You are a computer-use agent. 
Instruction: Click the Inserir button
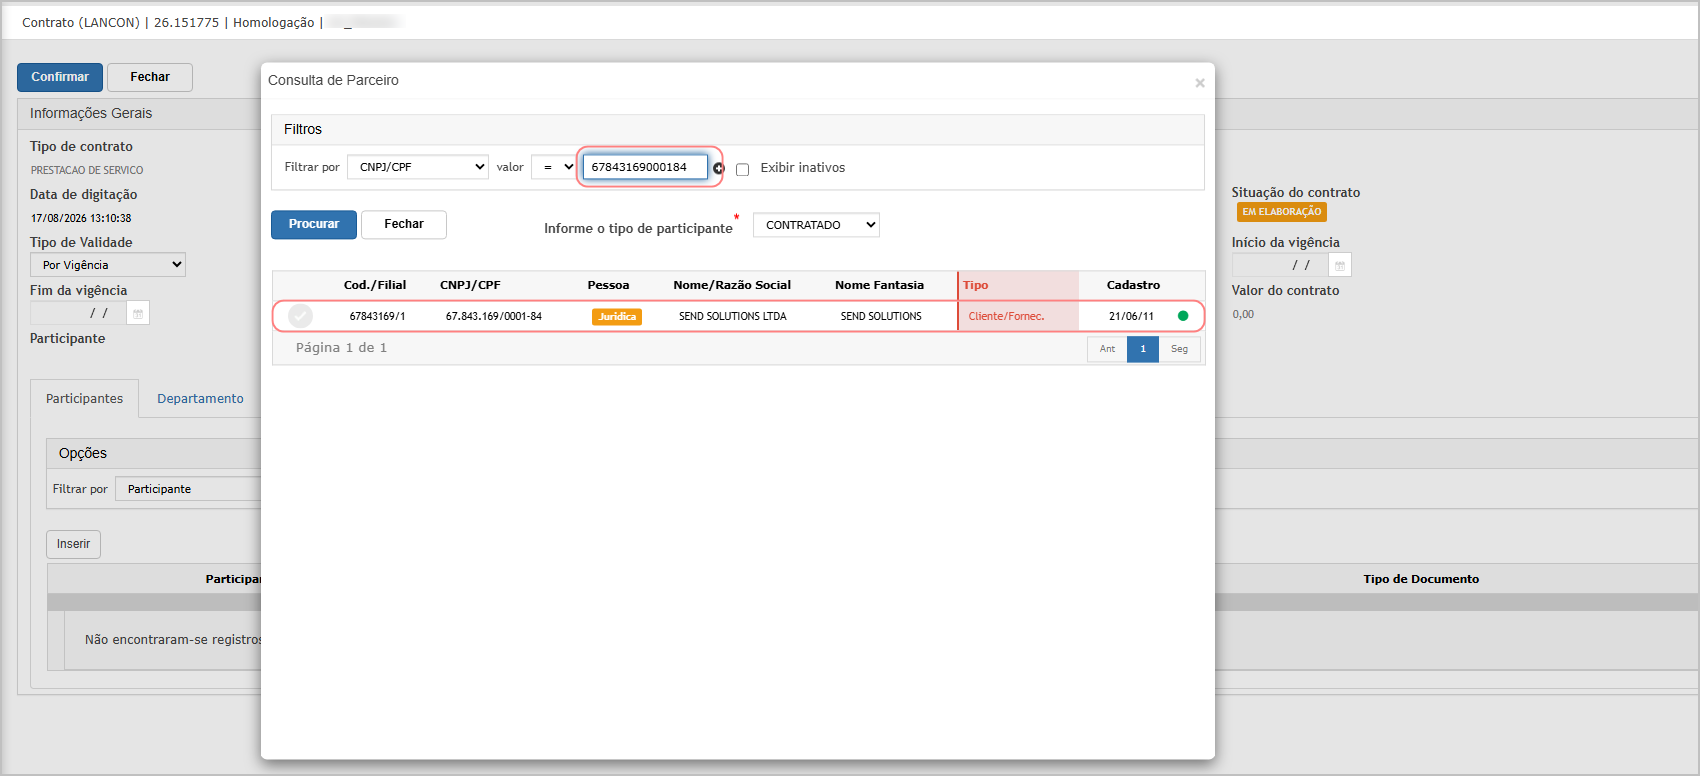[x=73, y=544]
